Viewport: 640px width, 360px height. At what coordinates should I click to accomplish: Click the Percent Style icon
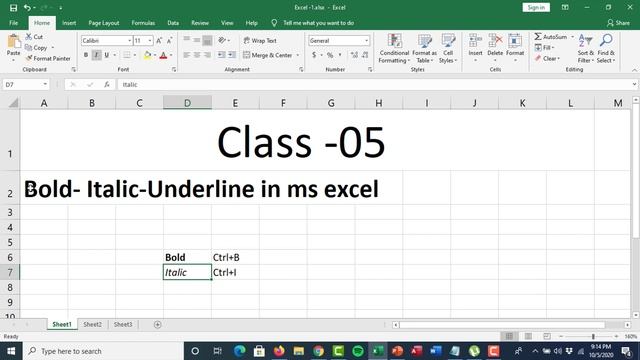pyautogui.click(x=330, y=55)
